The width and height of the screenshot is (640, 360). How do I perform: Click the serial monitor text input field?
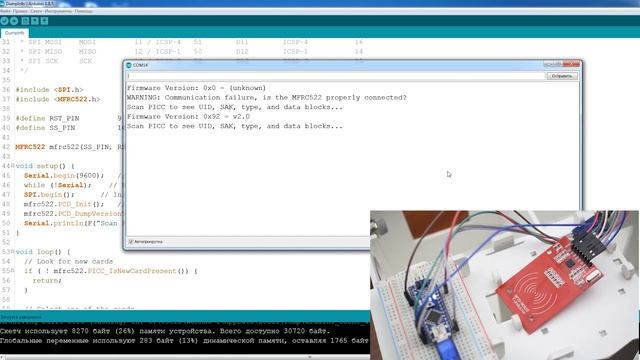click(336, 76)
